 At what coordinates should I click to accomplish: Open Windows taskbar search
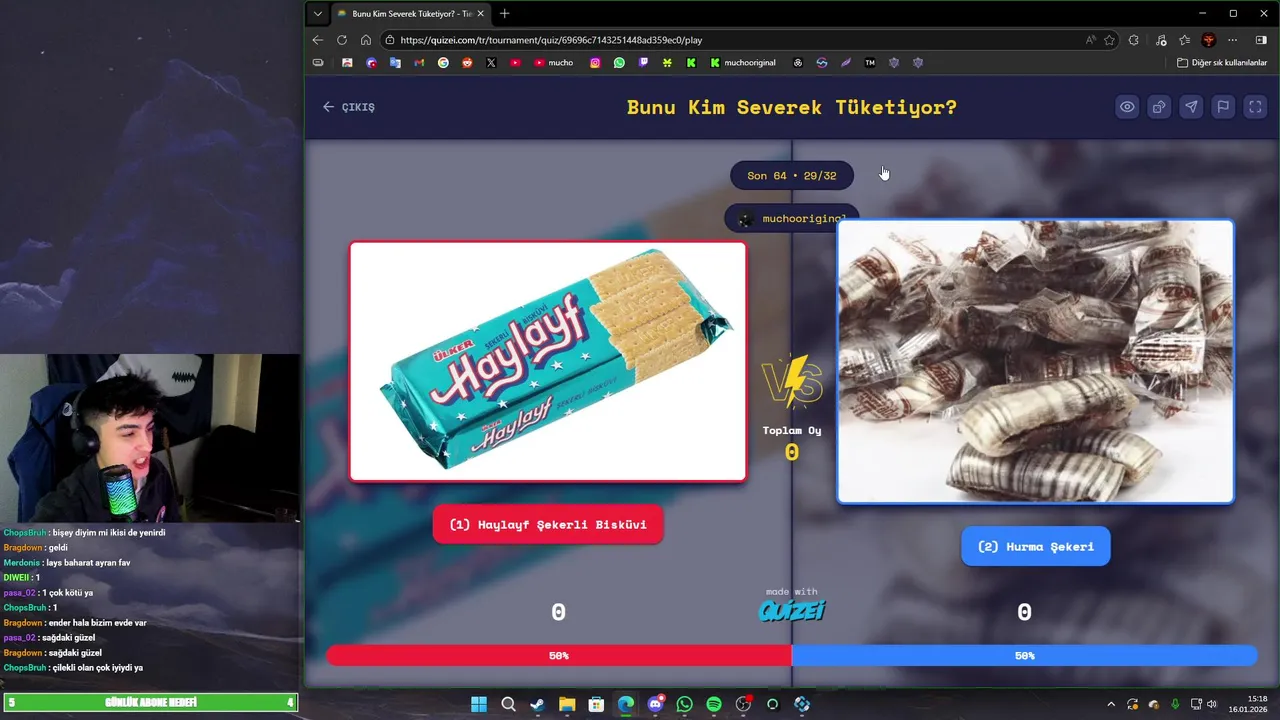508,704
